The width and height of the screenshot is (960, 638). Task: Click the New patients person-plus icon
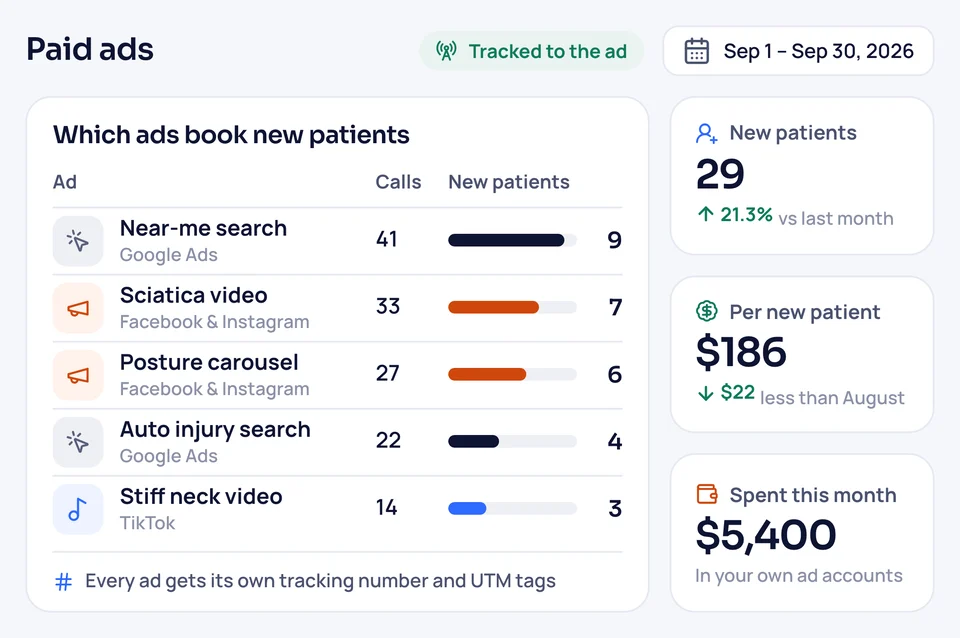point(707,133)
